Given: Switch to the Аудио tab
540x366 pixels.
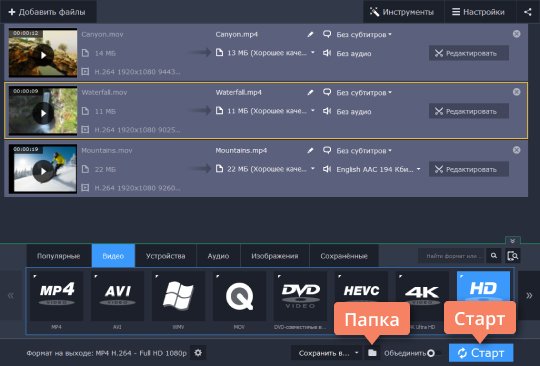Looking at the screenshot, I should click(x=218, y=256).
